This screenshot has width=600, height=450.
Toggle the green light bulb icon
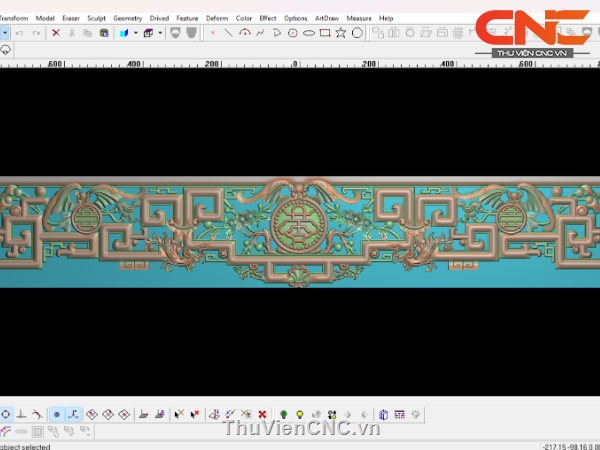click(283, 414)
